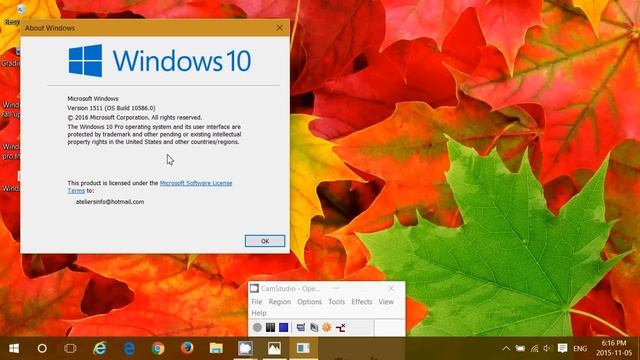This screenshot has width=640, height=360.
Task: Click OK in About Windows dialog
Action: (x=265, y=241)
